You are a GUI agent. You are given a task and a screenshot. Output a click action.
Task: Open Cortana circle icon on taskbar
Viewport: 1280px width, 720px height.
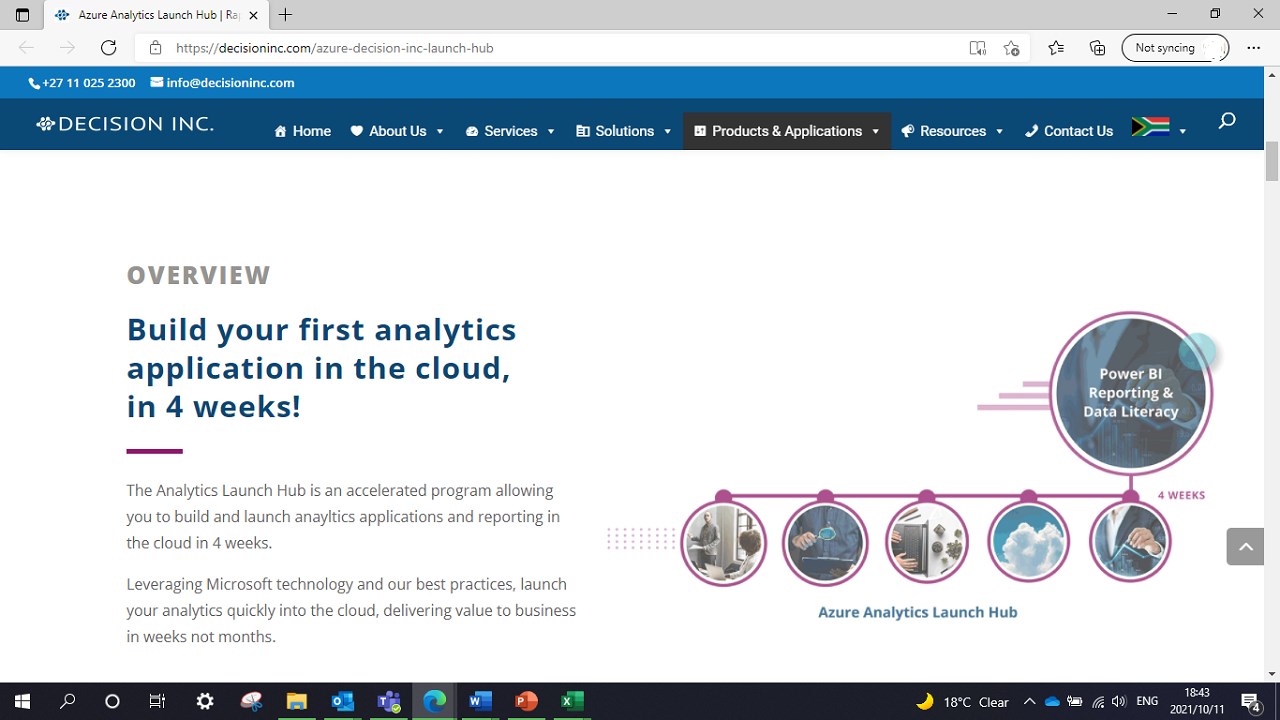[112, 701]
